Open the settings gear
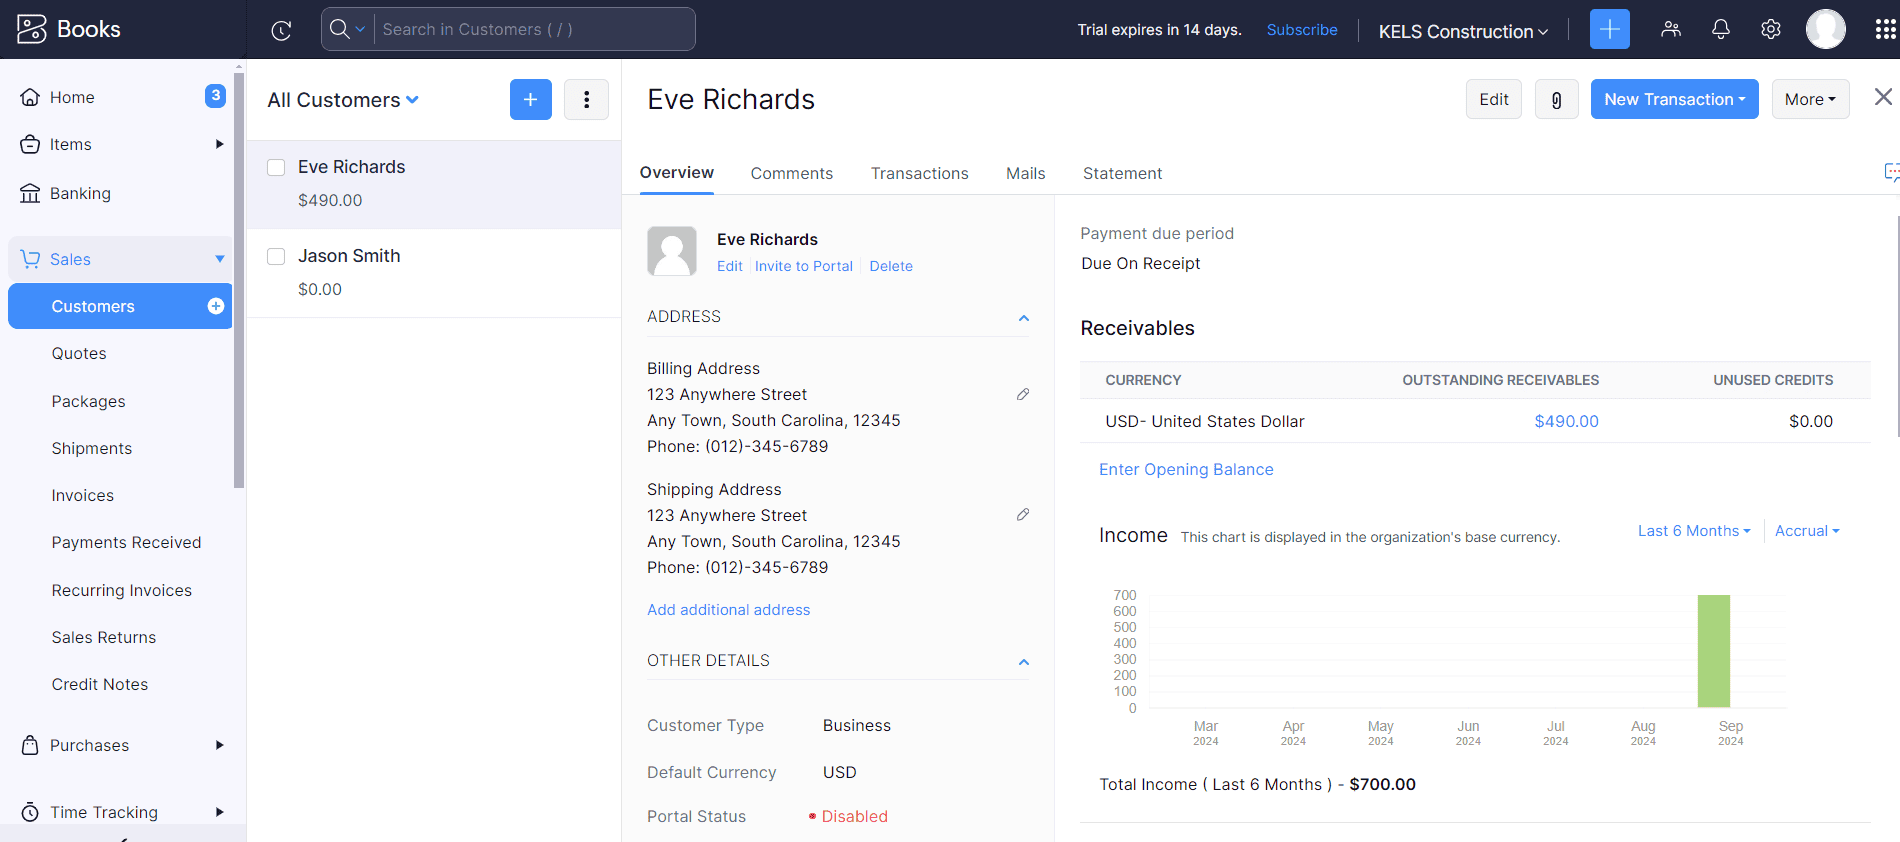Image resolution: width=1900 pixels, height=842 pixels. coord(1771,29)
